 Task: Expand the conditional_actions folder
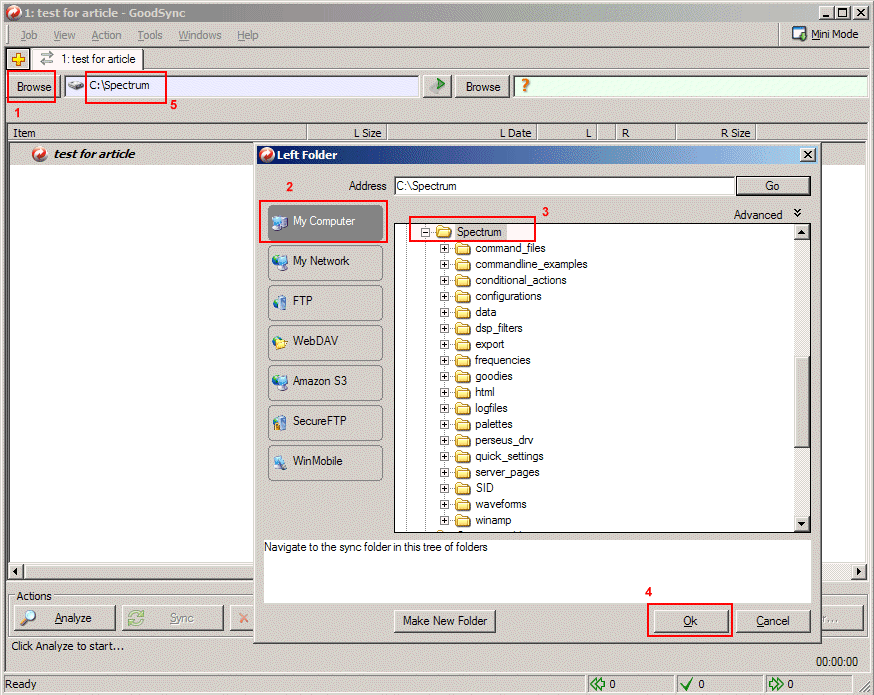(444, 280)
